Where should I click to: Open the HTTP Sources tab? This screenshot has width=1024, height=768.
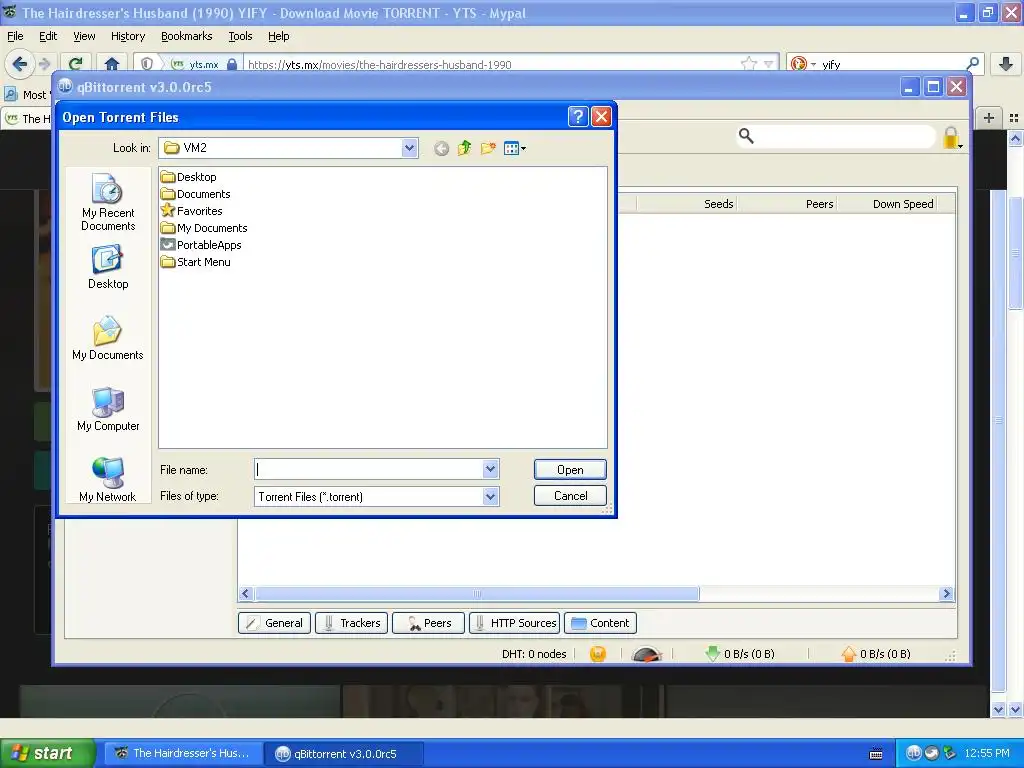tap(515, 623)
